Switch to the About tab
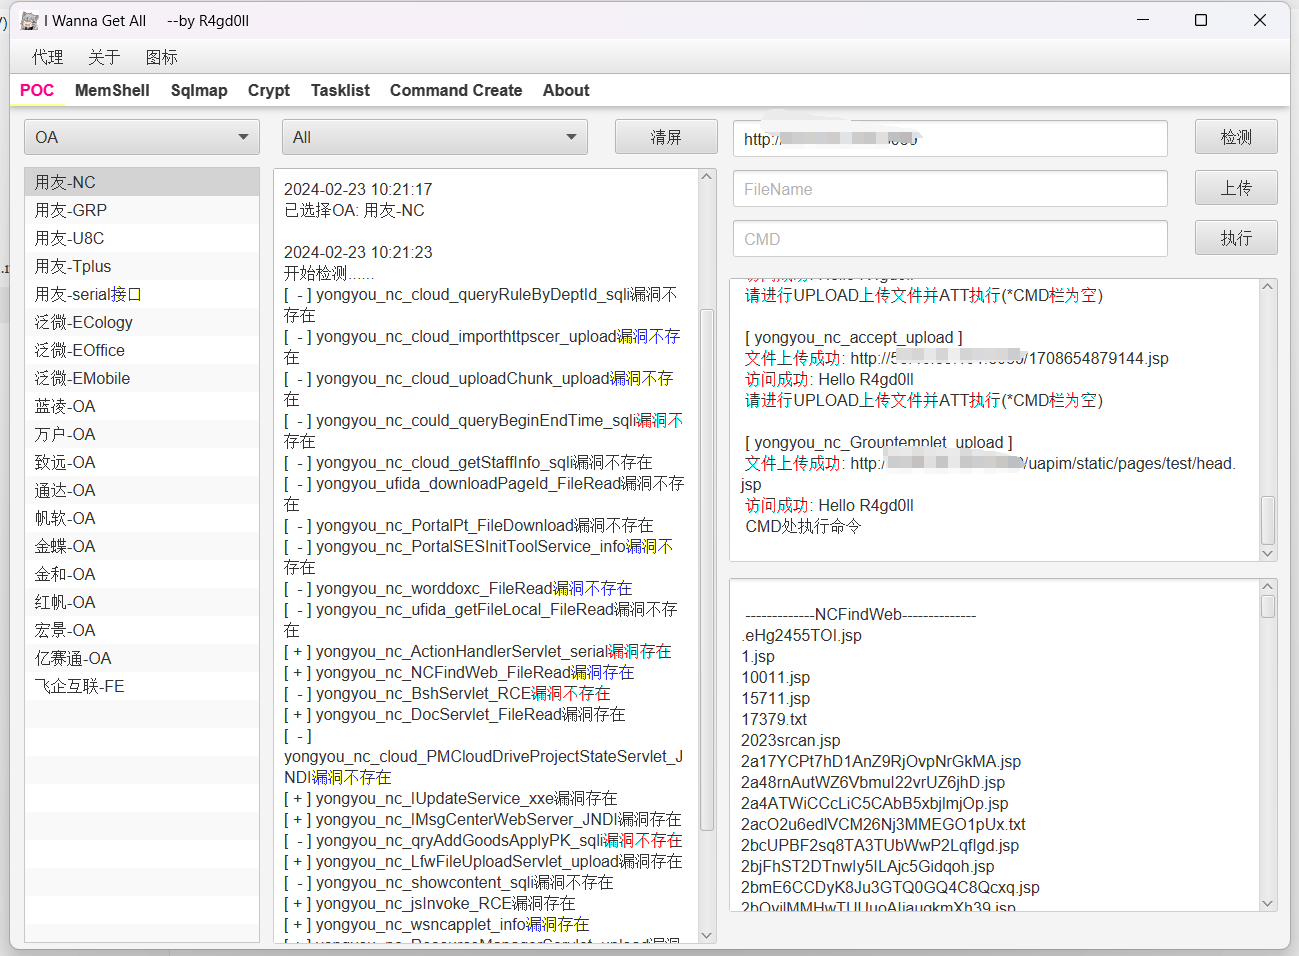This screenshot has height=956, width=1299. [x=566, y=90]
